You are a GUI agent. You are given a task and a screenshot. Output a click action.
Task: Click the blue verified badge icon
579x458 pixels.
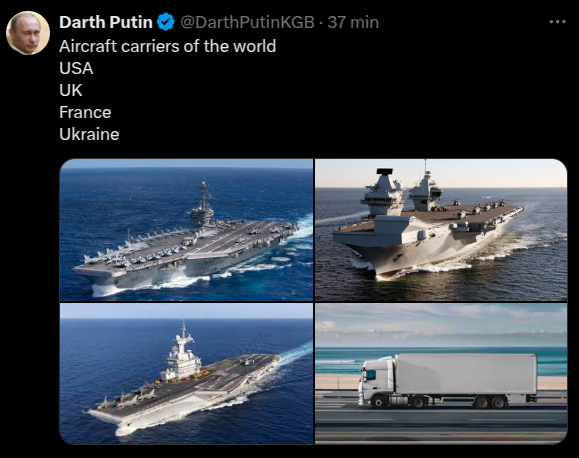coord(166,22)
